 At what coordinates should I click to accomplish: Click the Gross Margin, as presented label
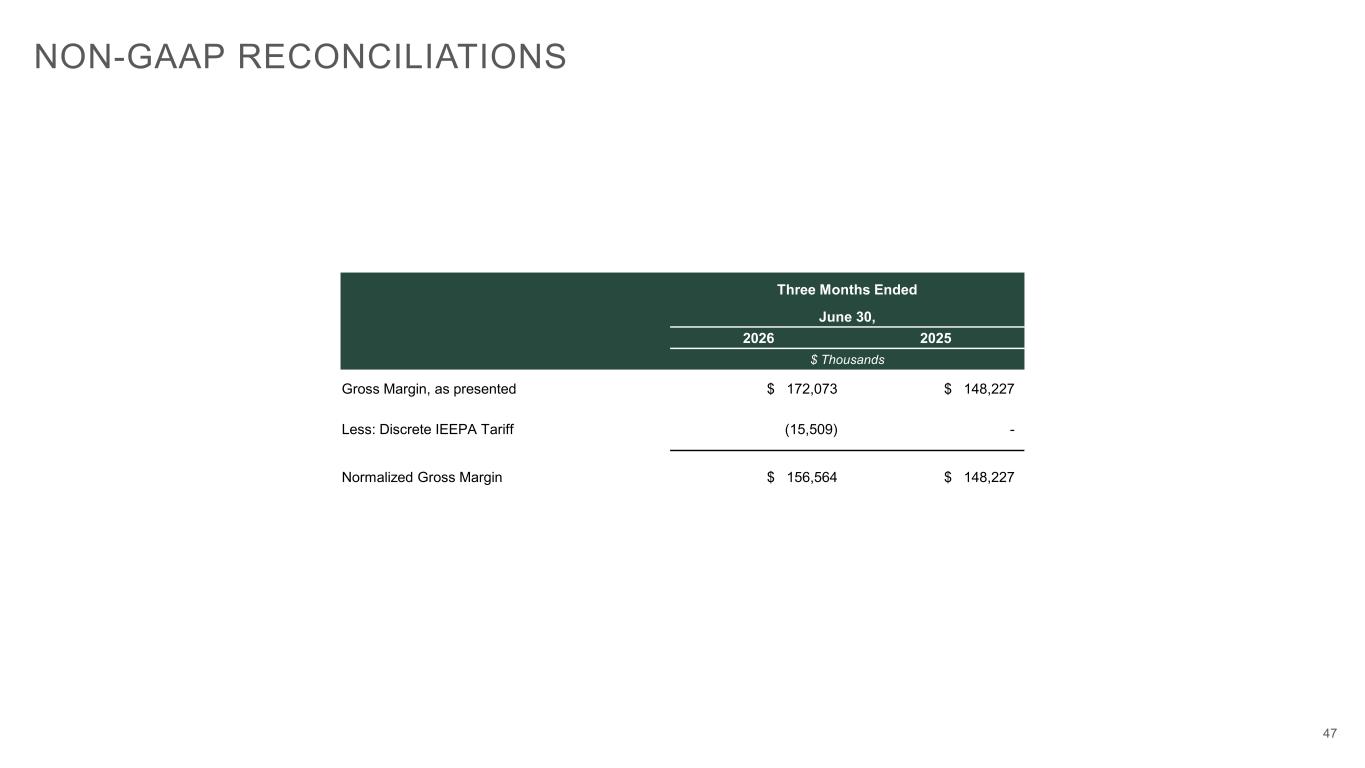pos(429,388)
